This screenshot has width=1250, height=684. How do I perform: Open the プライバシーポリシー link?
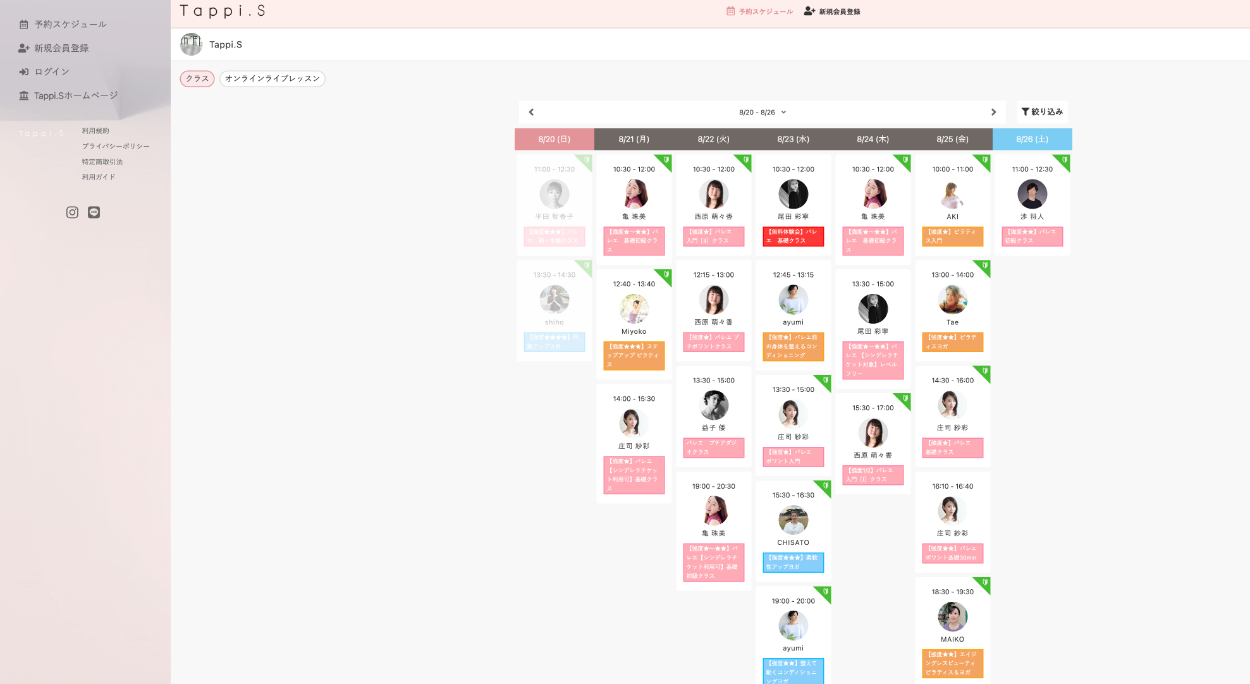pos(115,146)
